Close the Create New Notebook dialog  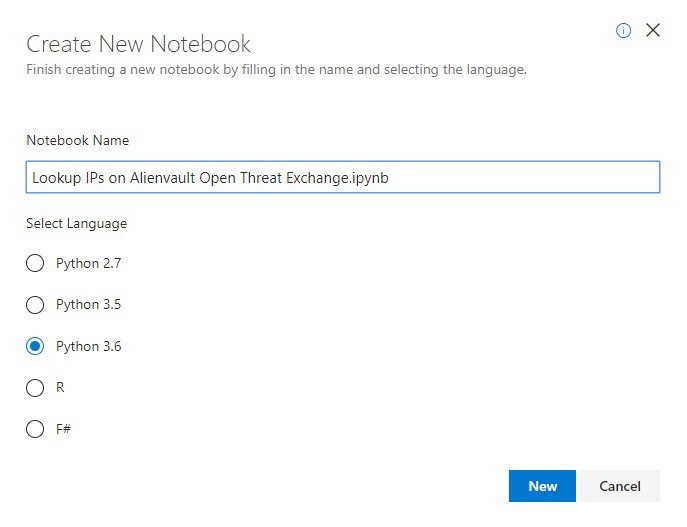pos(653,30)
